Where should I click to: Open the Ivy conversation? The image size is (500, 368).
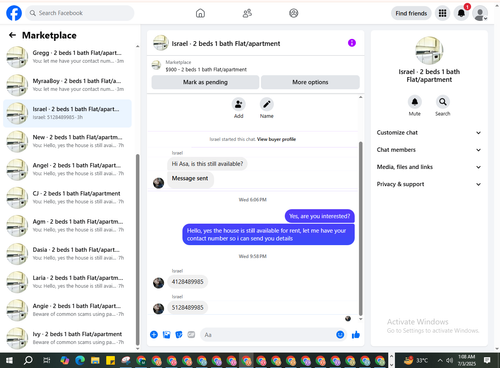[67, 338]
